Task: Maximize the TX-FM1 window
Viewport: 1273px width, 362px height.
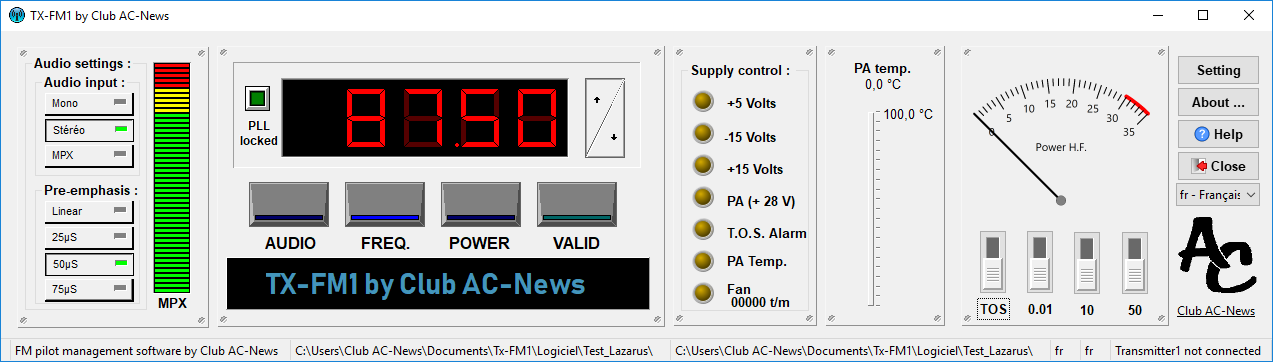Action: [x=1203, y=15]
